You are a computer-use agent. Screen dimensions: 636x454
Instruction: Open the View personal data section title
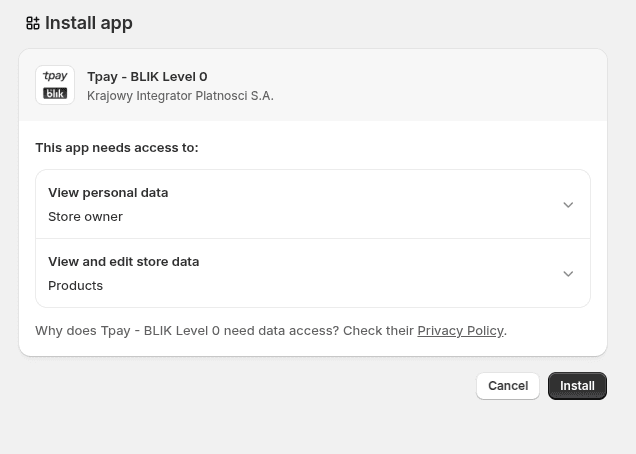coord(108,192)
